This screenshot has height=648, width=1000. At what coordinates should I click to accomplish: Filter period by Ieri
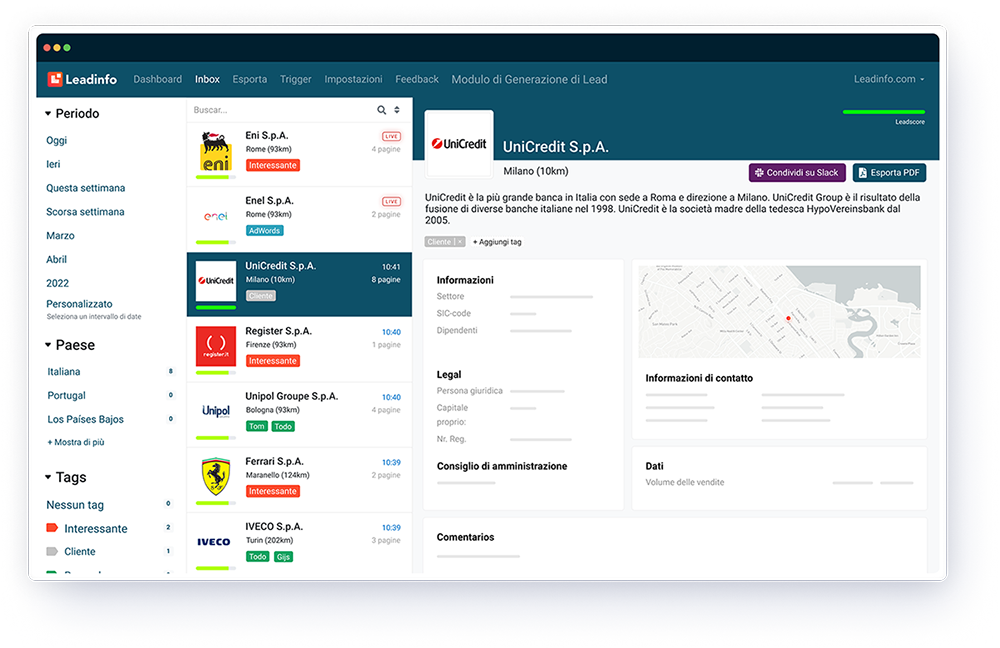(x=53, y=164)
